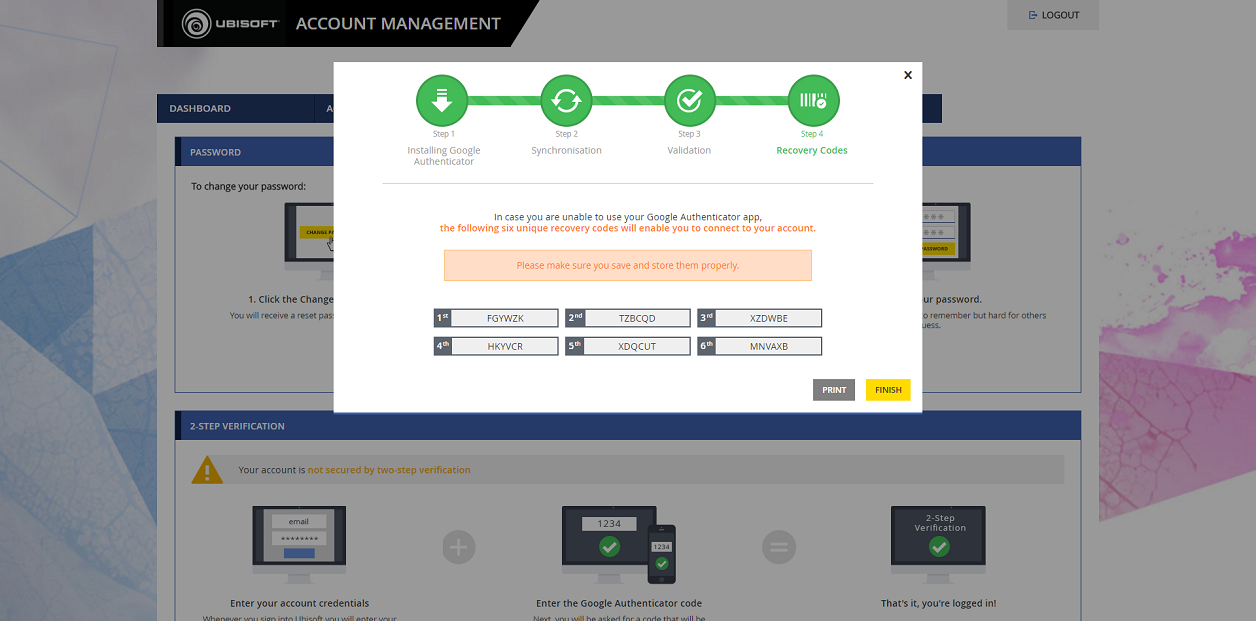1256x621 pixels.
Task: Select the 6th recovery code MNVAXB
Action: pyautogui.click(x=760, y=346)
